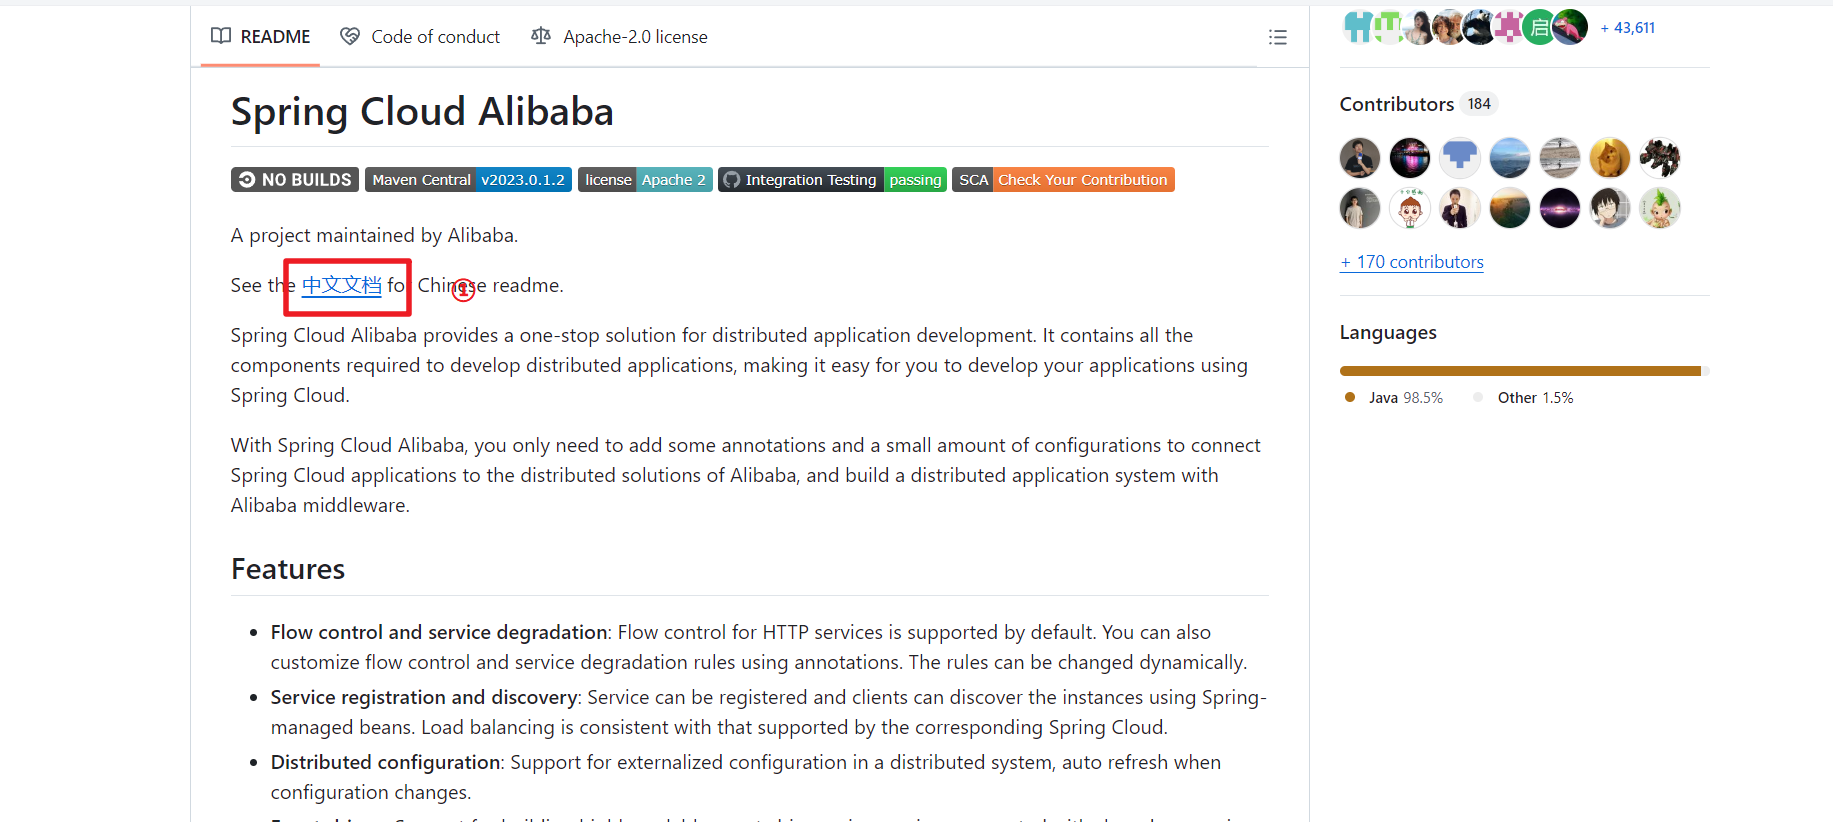The width and height of the screenshot is (1833, 822).
Task: Open the + 43,611 users link
Action: [1627, 28]
